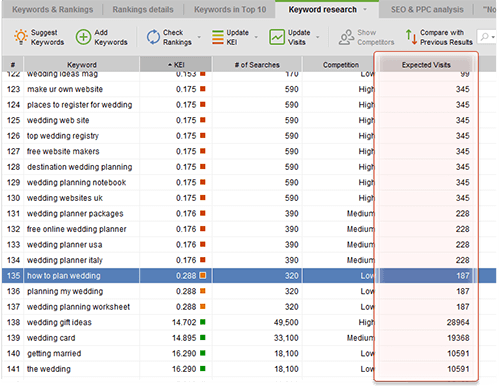Click the 33,100 searches value
This screenshot has height=386, width=500.
286,338
